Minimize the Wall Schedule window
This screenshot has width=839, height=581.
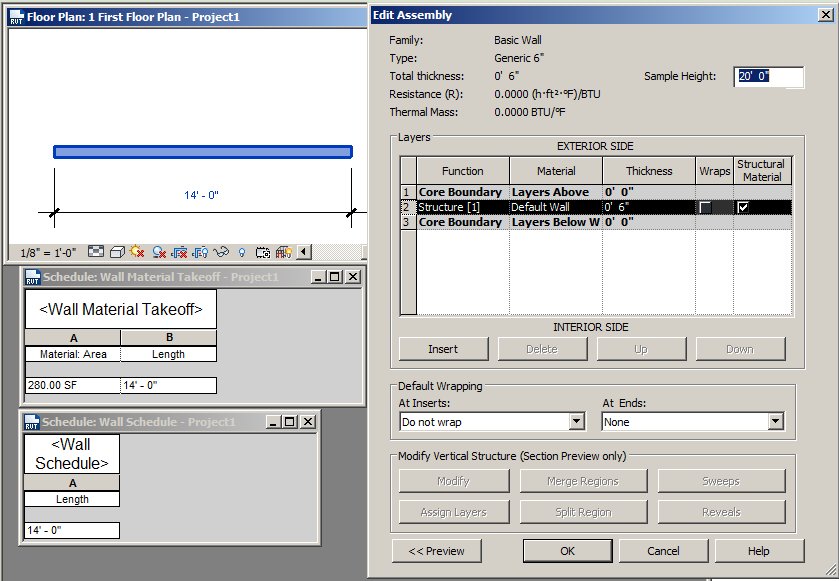tap(273, 422)
